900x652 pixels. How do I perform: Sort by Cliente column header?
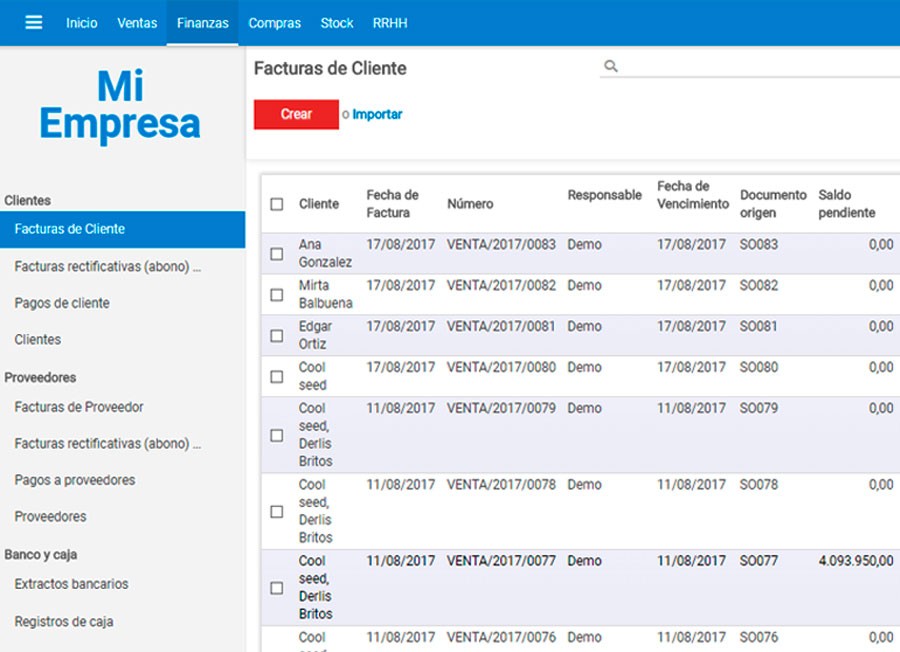point(319,204)
